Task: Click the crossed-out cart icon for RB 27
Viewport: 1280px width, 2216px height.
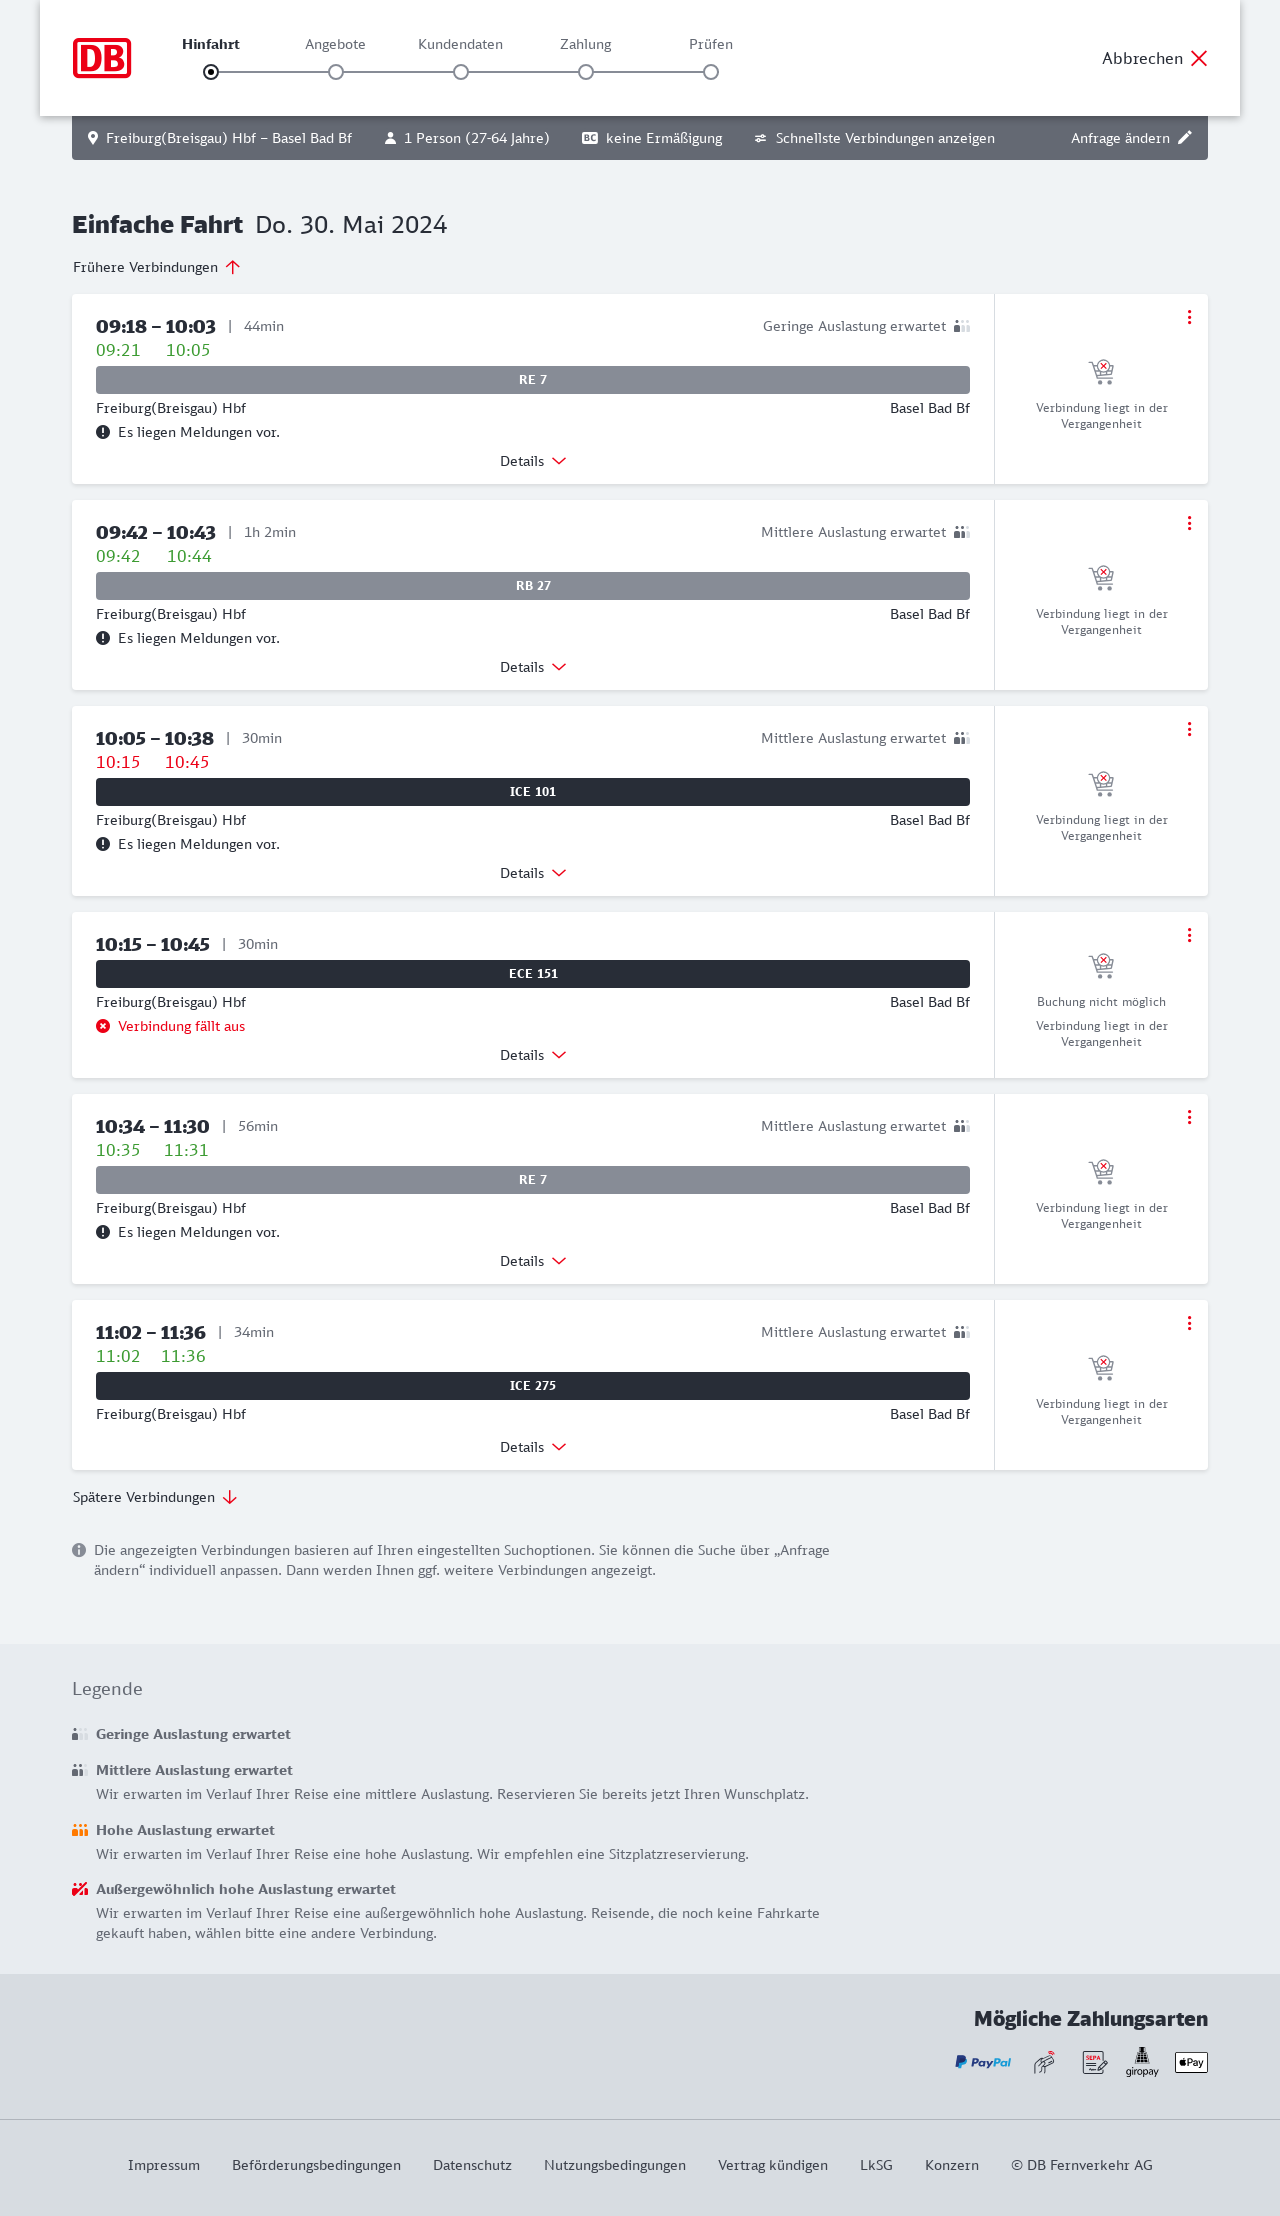Action: (x=1101, y=578)
